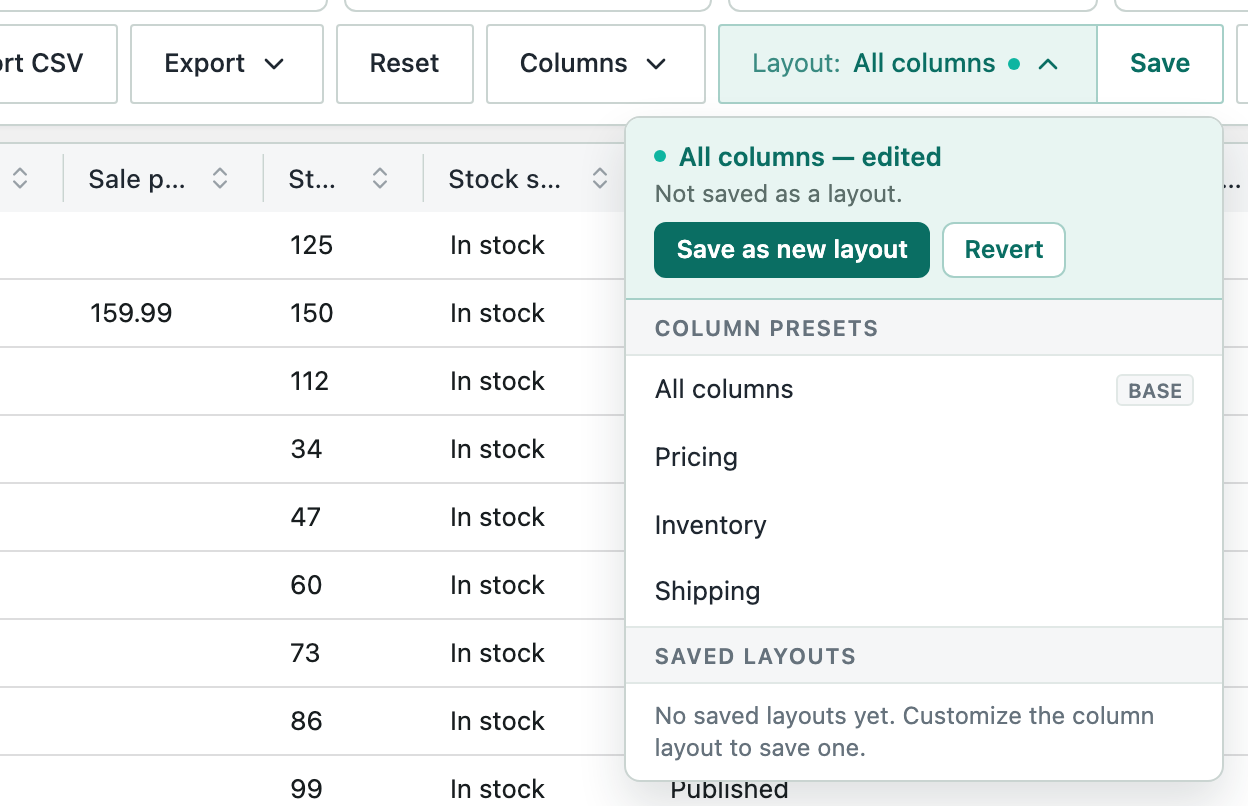Select the sale price cell 159.99
Image resolution: width=1248 pixels, height=806 pixels.
[131, 314]
